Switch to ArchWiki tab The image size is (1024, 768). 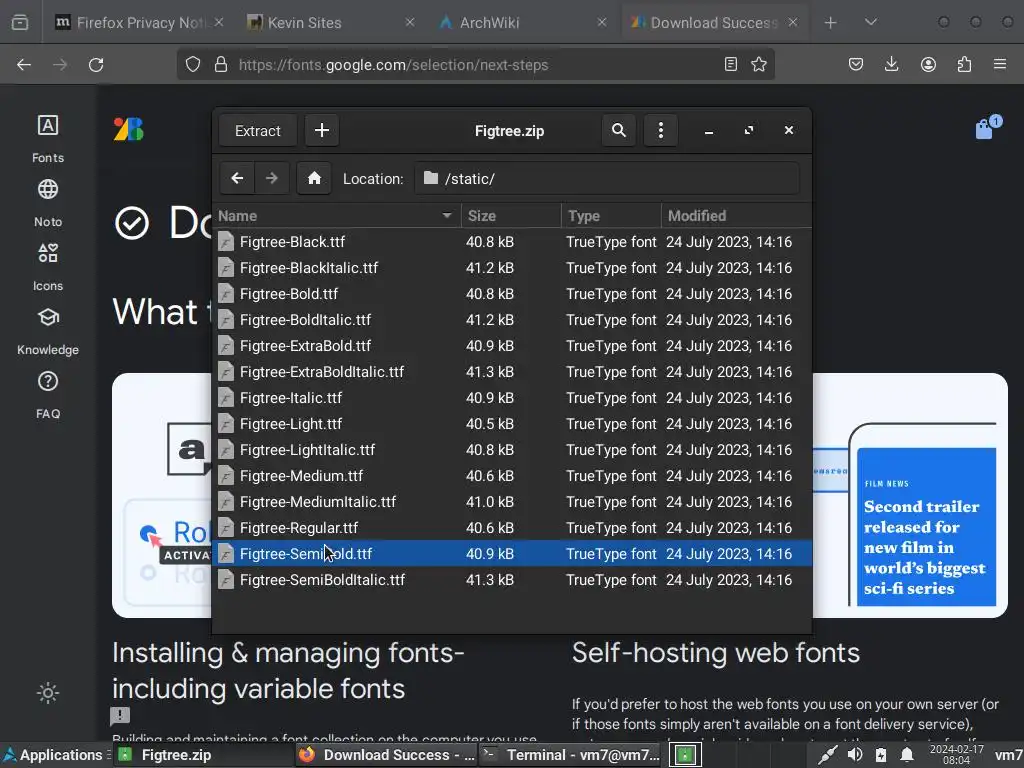[x=522, y=23]
